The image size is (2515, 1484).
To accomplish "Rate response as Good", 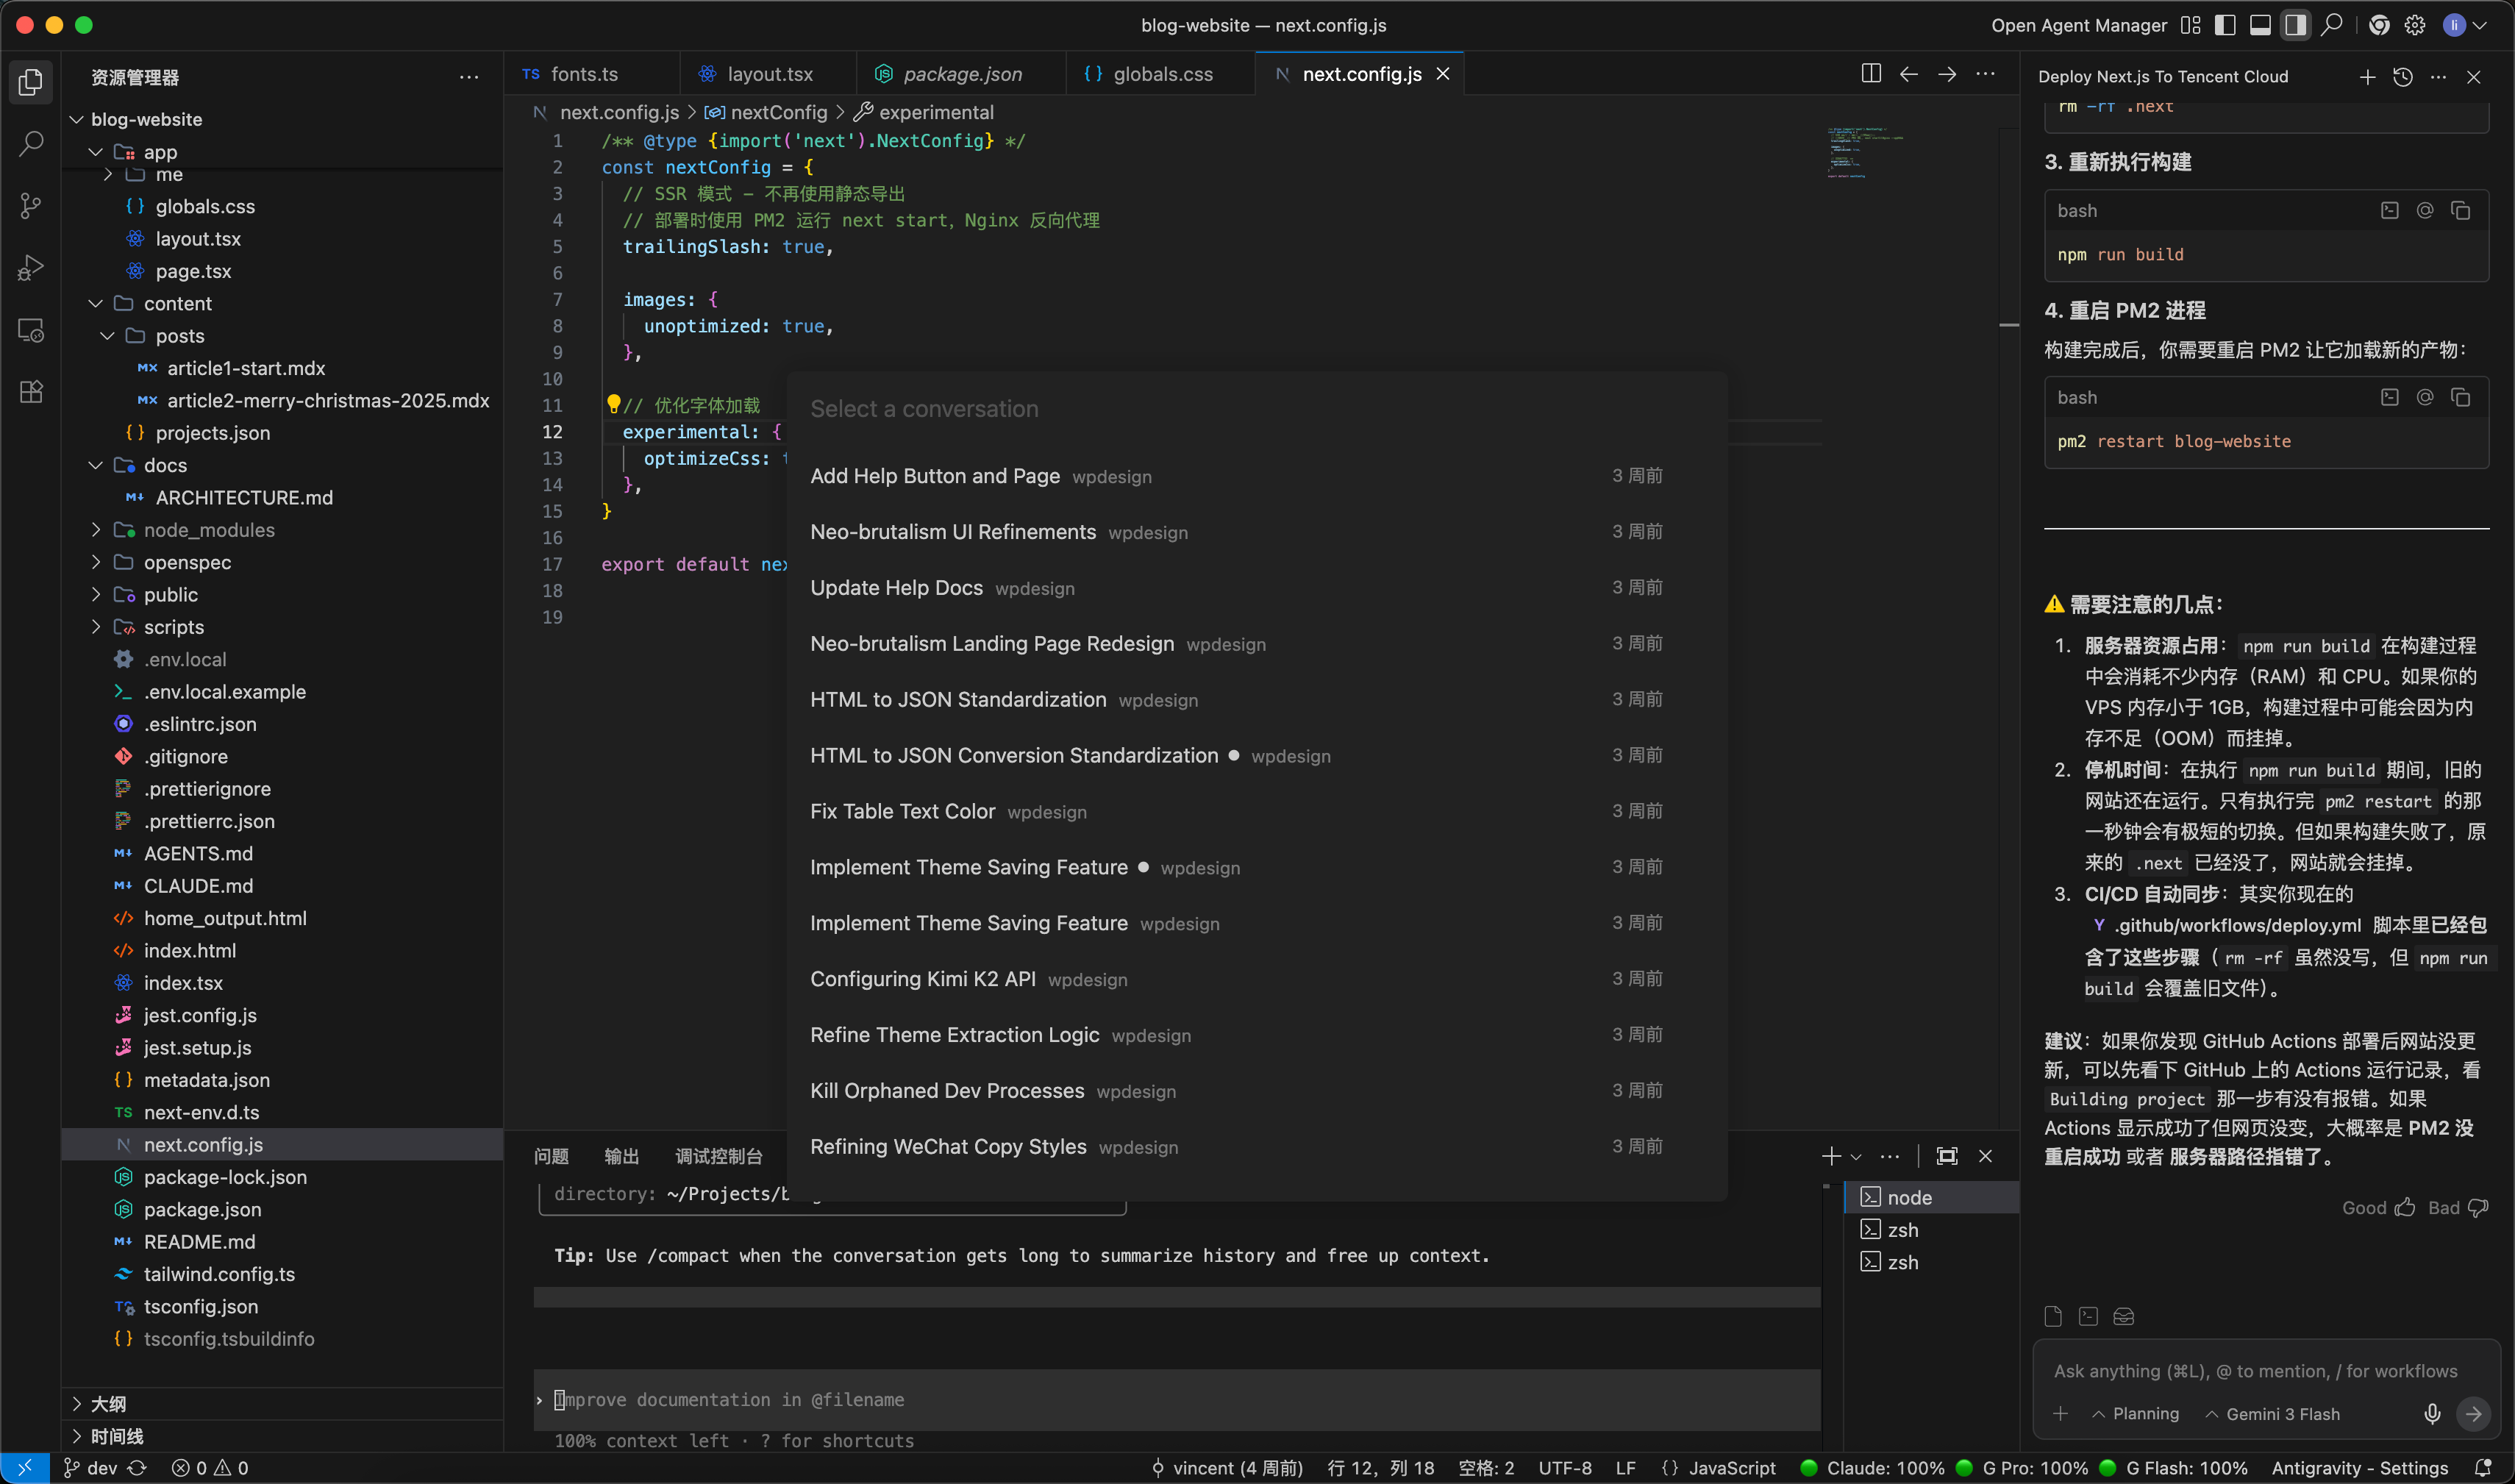I will click(2378, 1208).
